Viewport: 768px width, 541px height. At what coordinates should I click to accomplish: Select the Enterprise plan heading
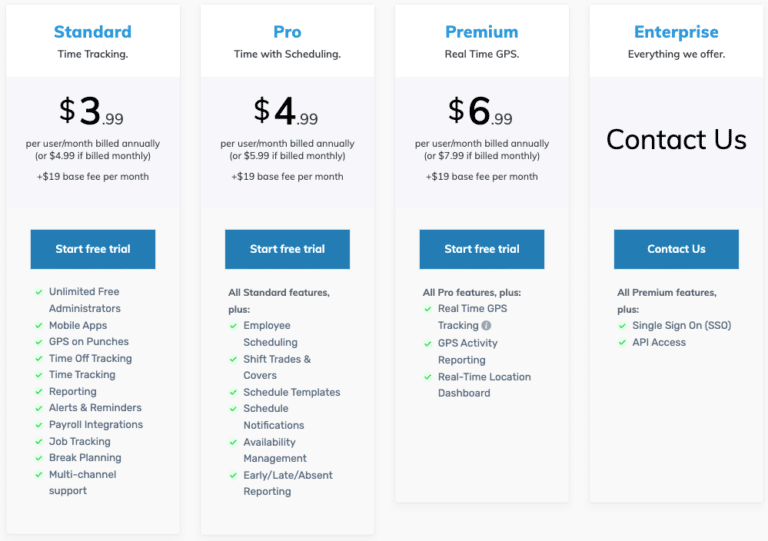tap(676, 32)
